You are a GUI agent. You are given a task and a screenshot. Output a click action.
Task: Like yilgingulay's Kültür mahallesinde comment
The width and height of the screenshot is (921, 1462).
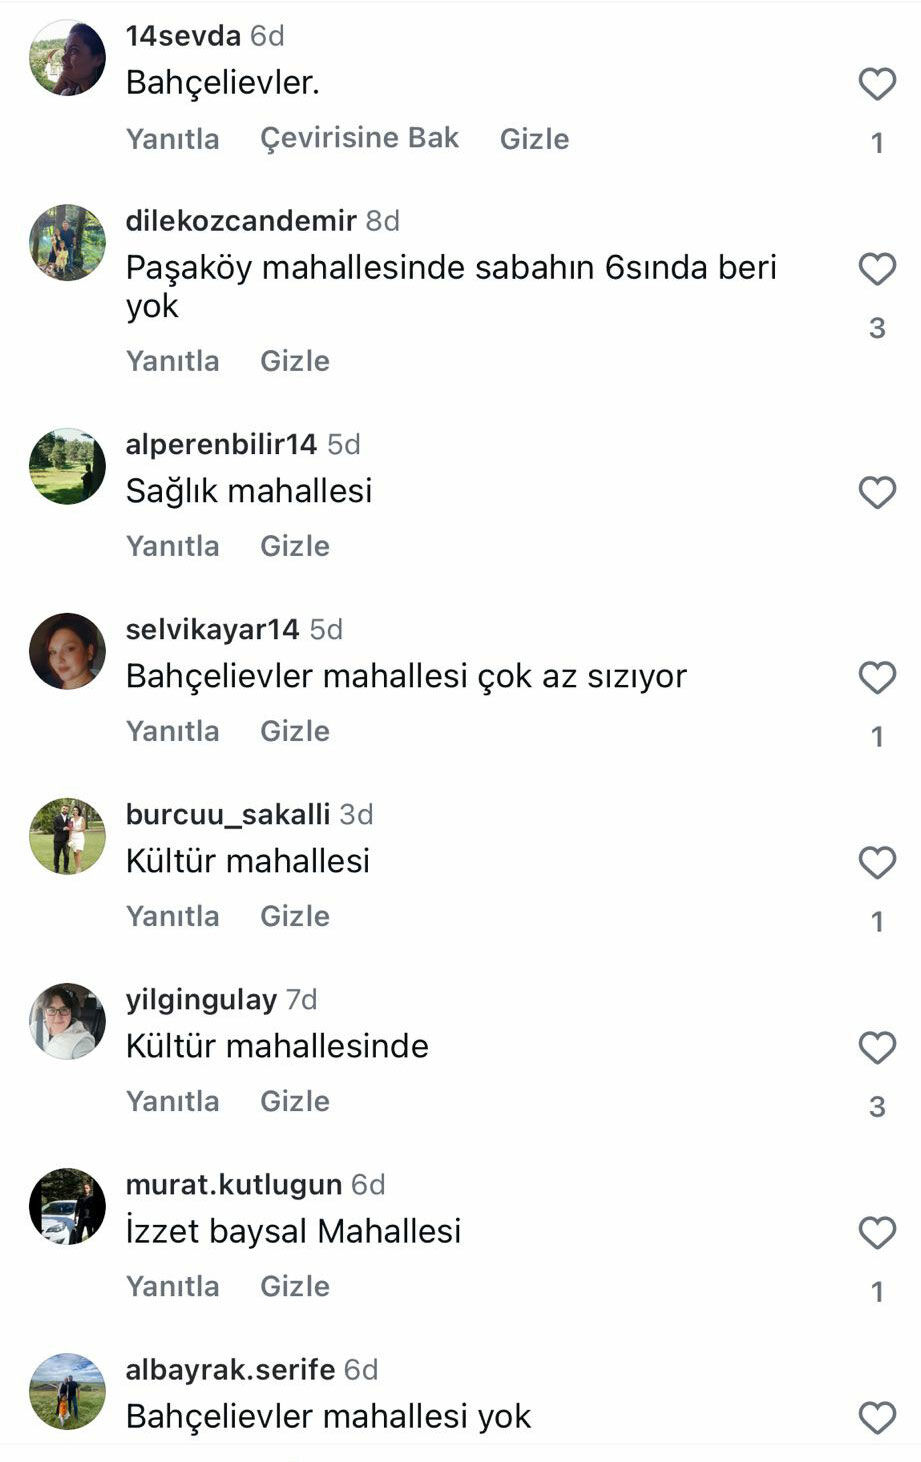click(877, 1048)
